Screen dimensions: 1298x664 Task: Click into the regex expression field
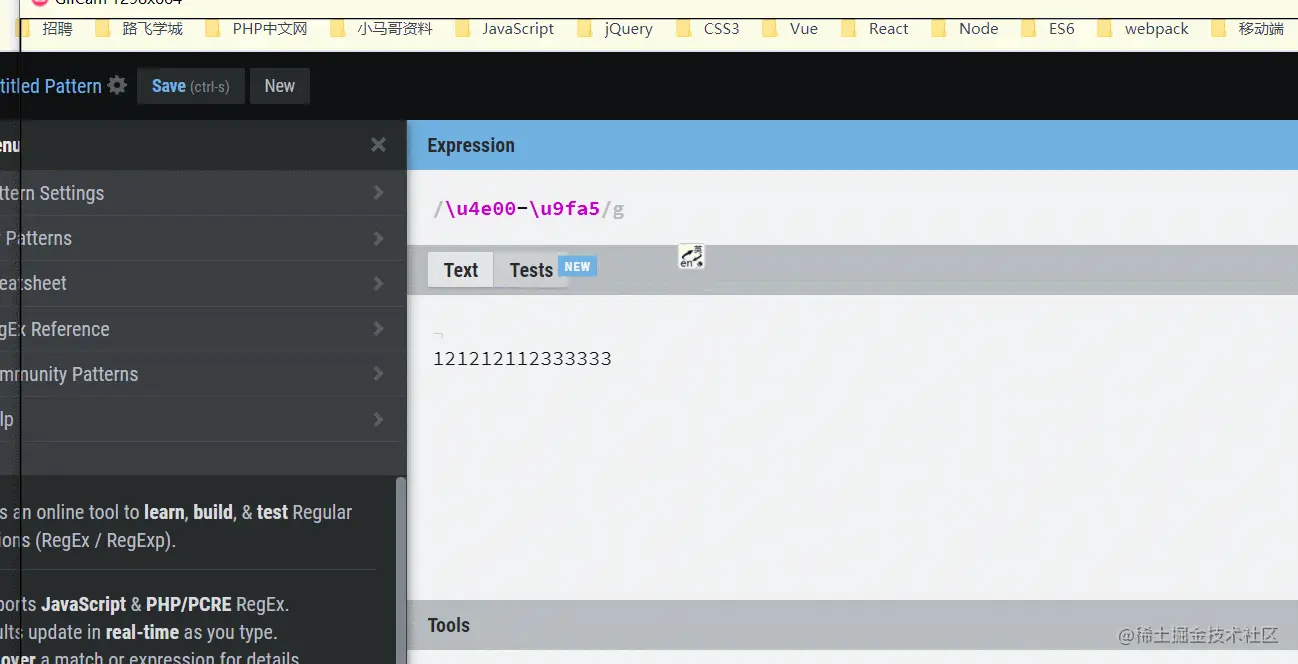pos(852,209)
